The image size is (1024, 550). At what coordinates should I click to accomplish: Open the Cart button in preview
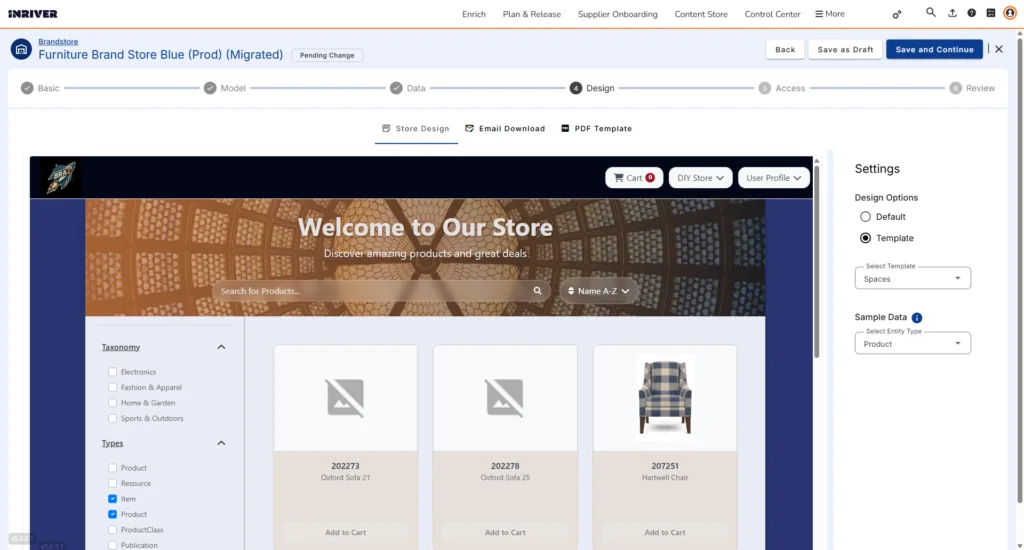point(634,178)
